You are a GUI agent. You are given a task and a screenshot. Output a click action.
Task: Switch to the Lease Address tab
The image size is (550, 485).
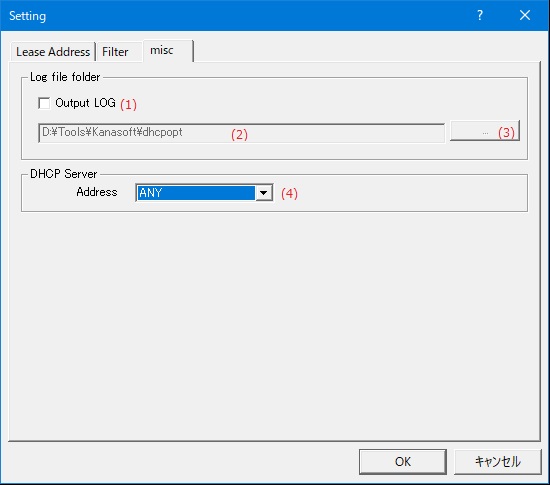(x=53, y=52)
